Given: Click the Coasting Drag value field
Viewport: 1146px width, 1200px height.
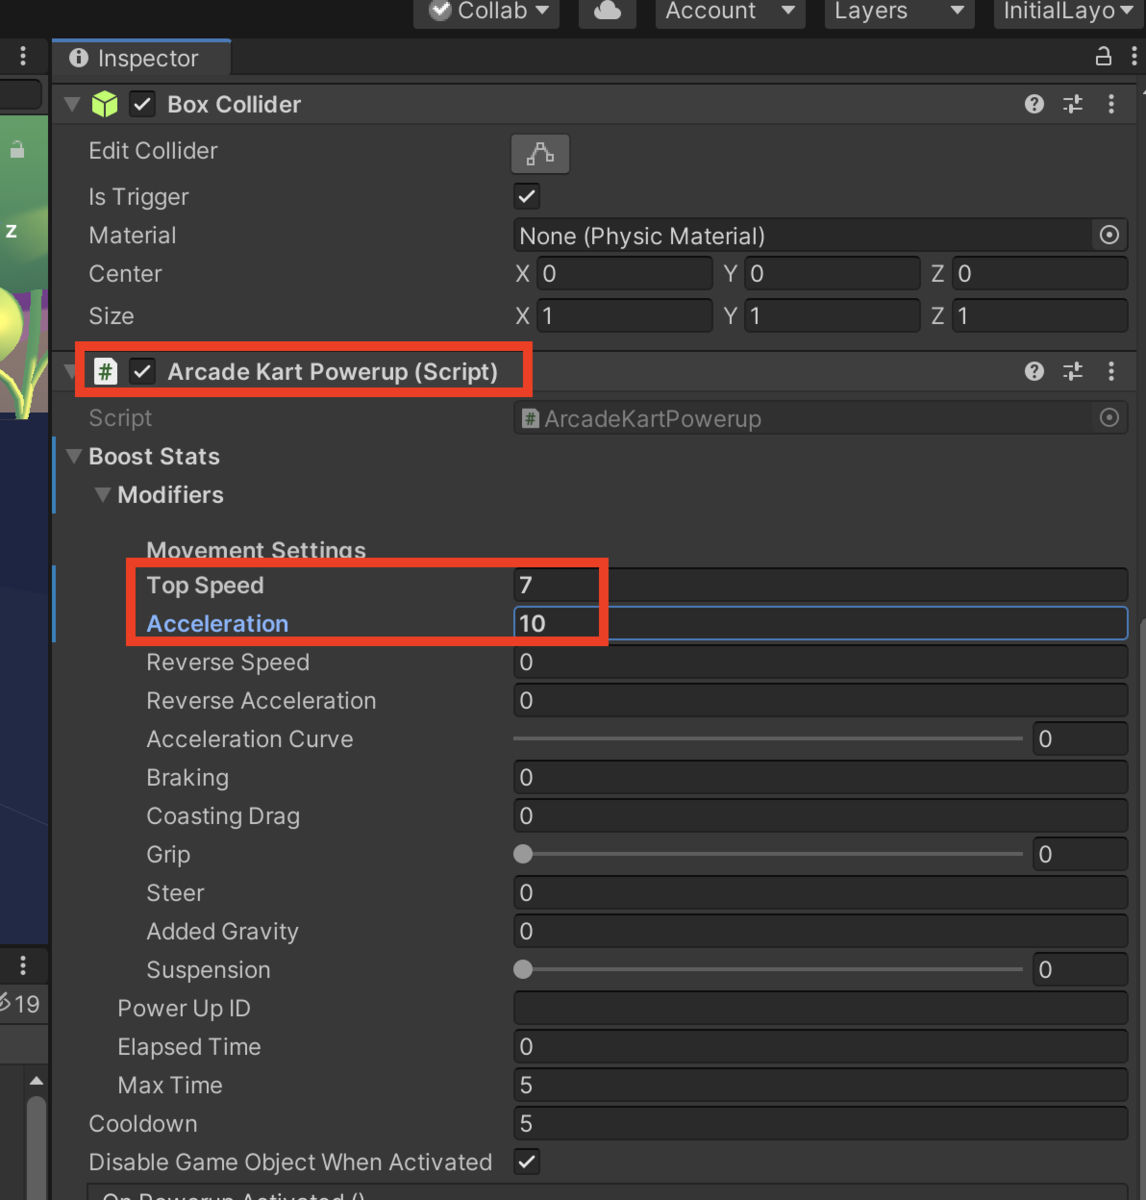Looking at the screenshot, I should click(x=820, y=816).
